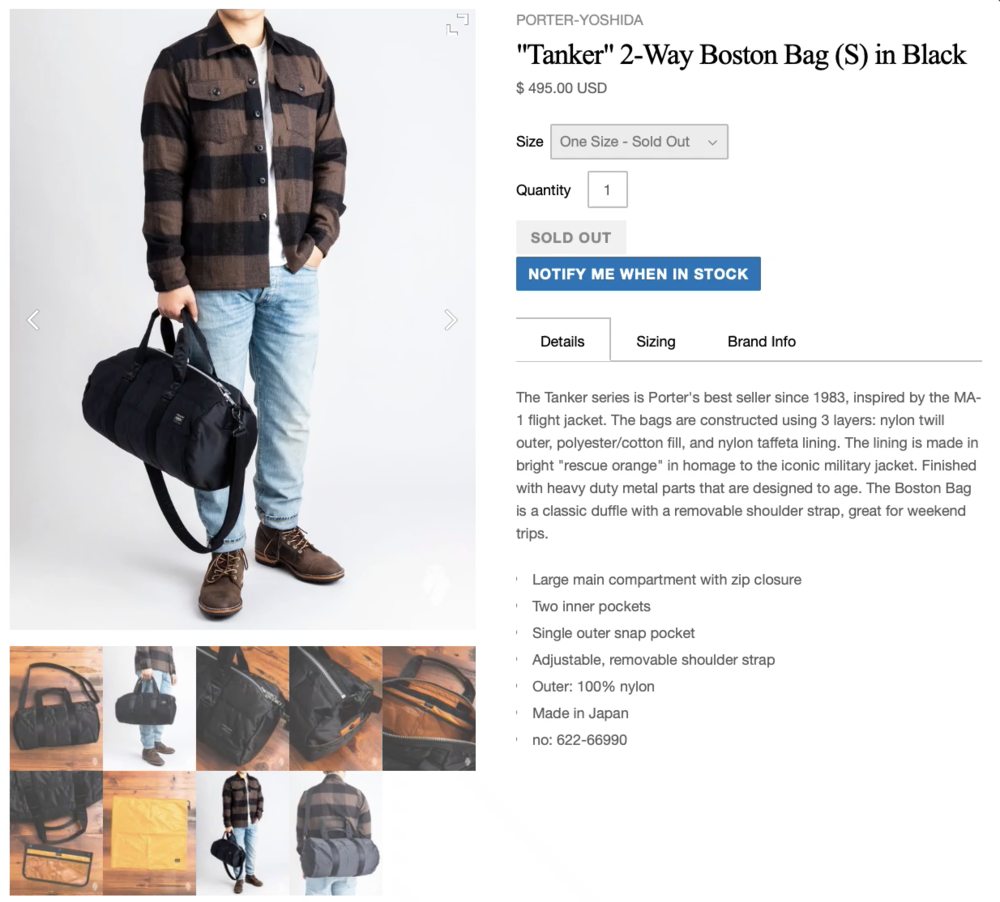The height and width of the screenshot is (902, 1000).
Task: Open the Brand Info tab
Action: click(761, 341)
